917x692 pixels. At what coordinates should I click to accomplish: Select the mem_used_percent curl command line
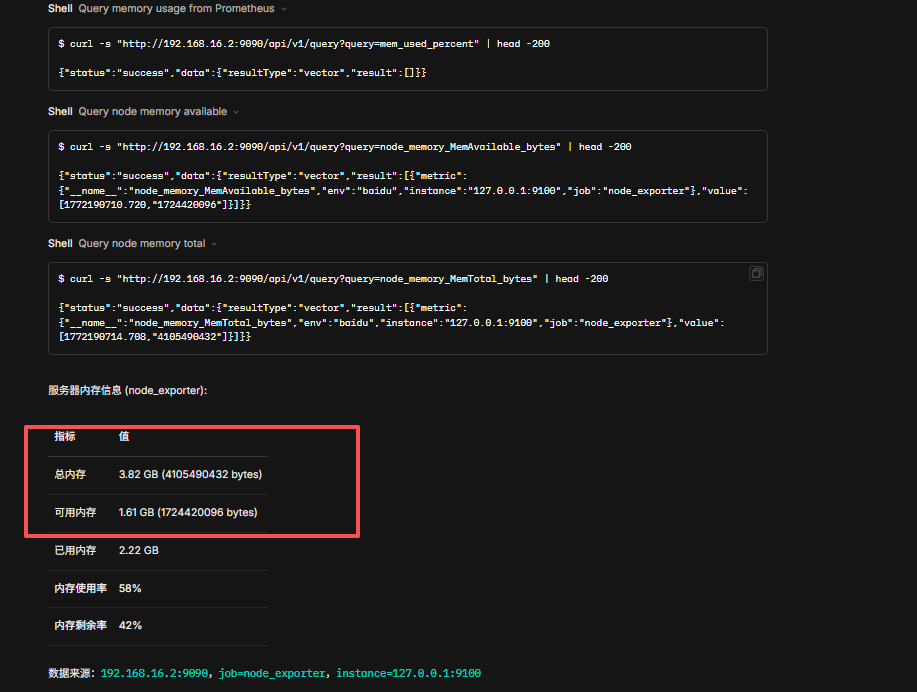click(304, 44)
